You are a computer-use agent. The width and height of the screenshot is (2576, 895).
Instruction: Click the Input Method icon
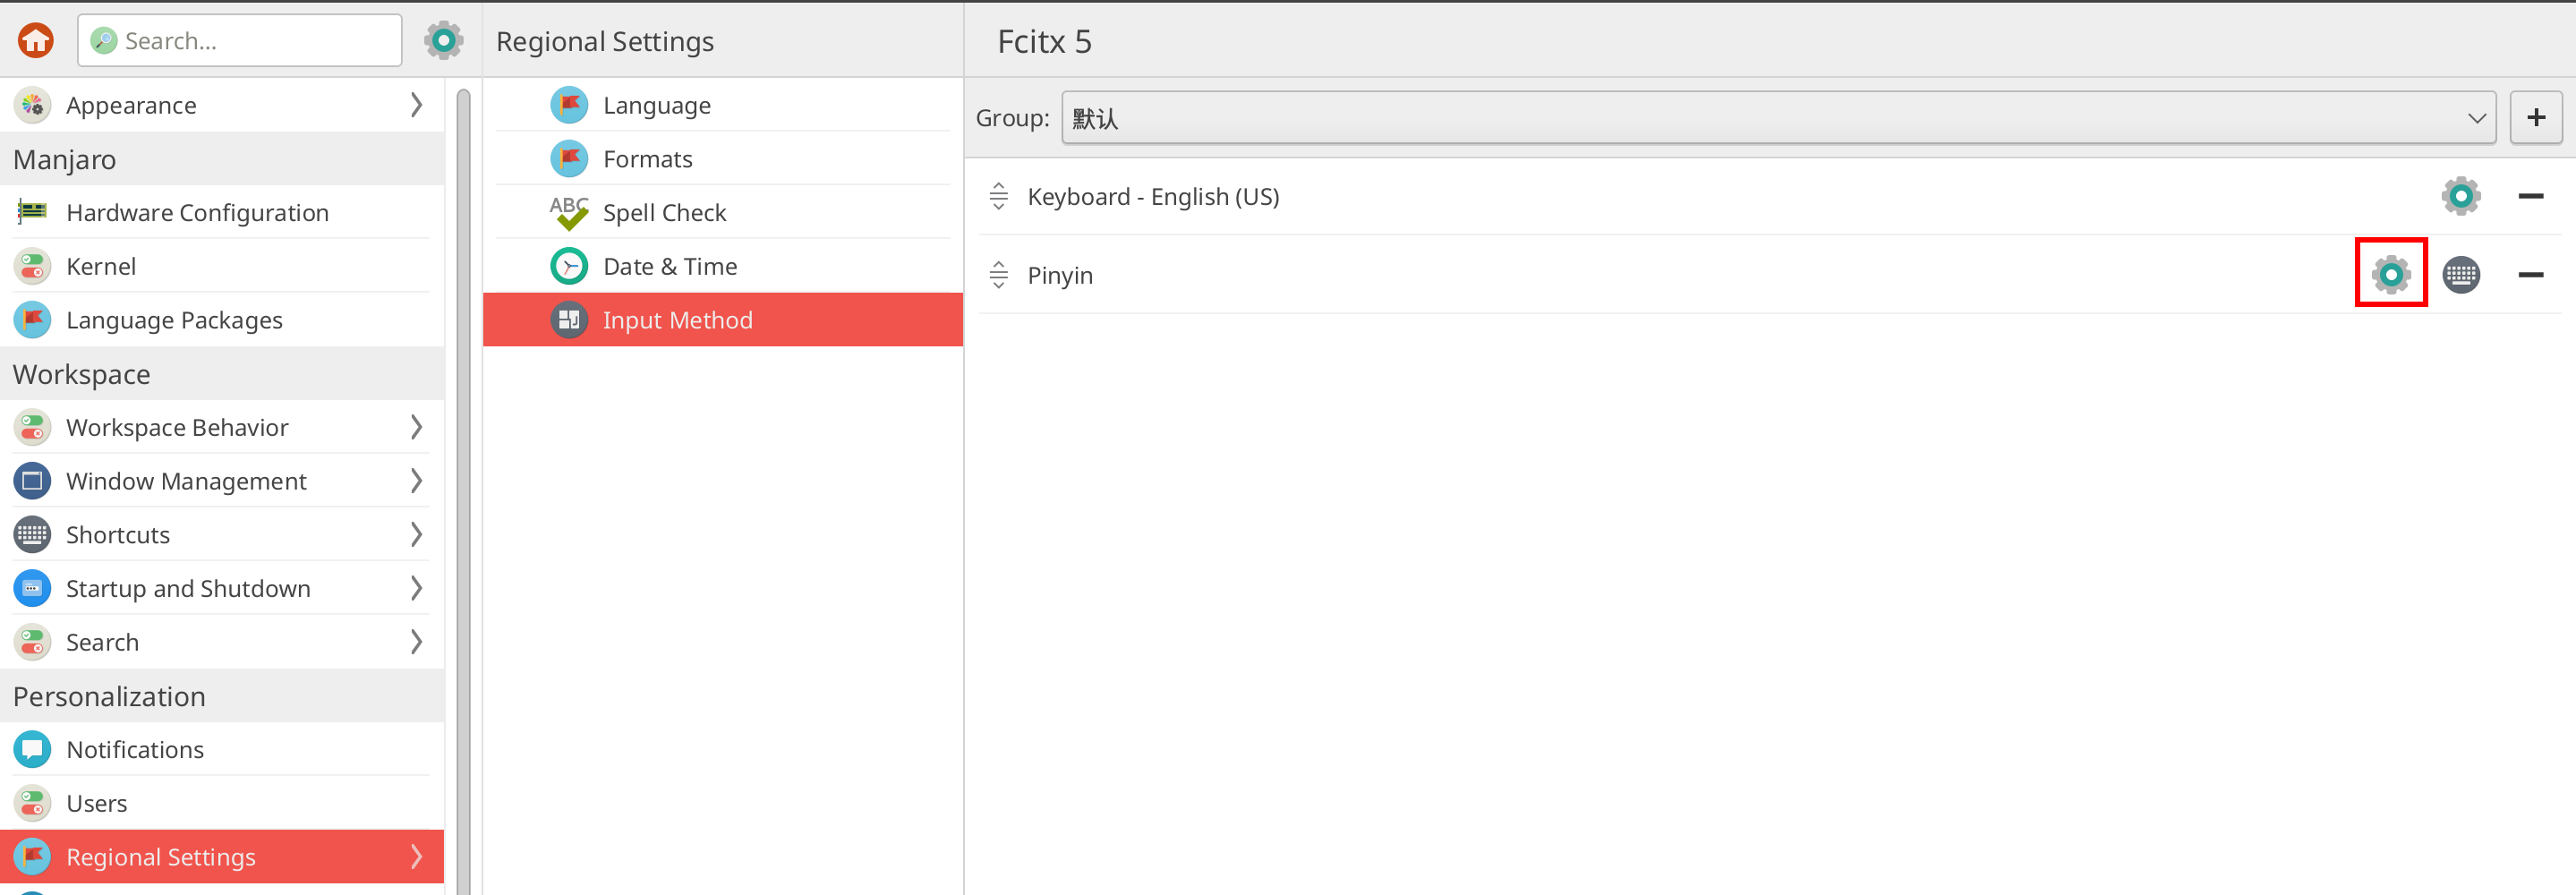point(569,320)
